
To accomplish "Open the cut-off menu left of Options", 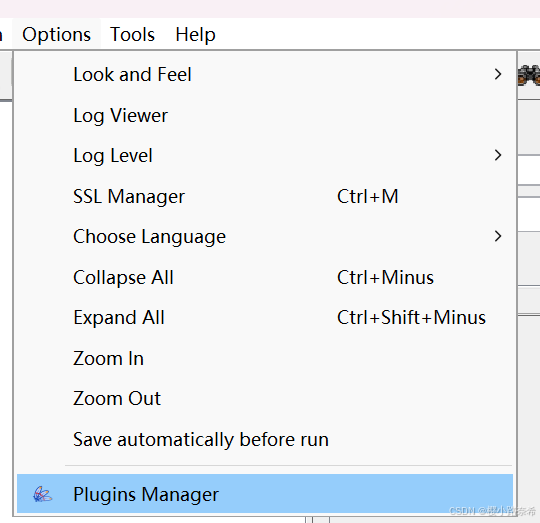I will click(1, 34).
